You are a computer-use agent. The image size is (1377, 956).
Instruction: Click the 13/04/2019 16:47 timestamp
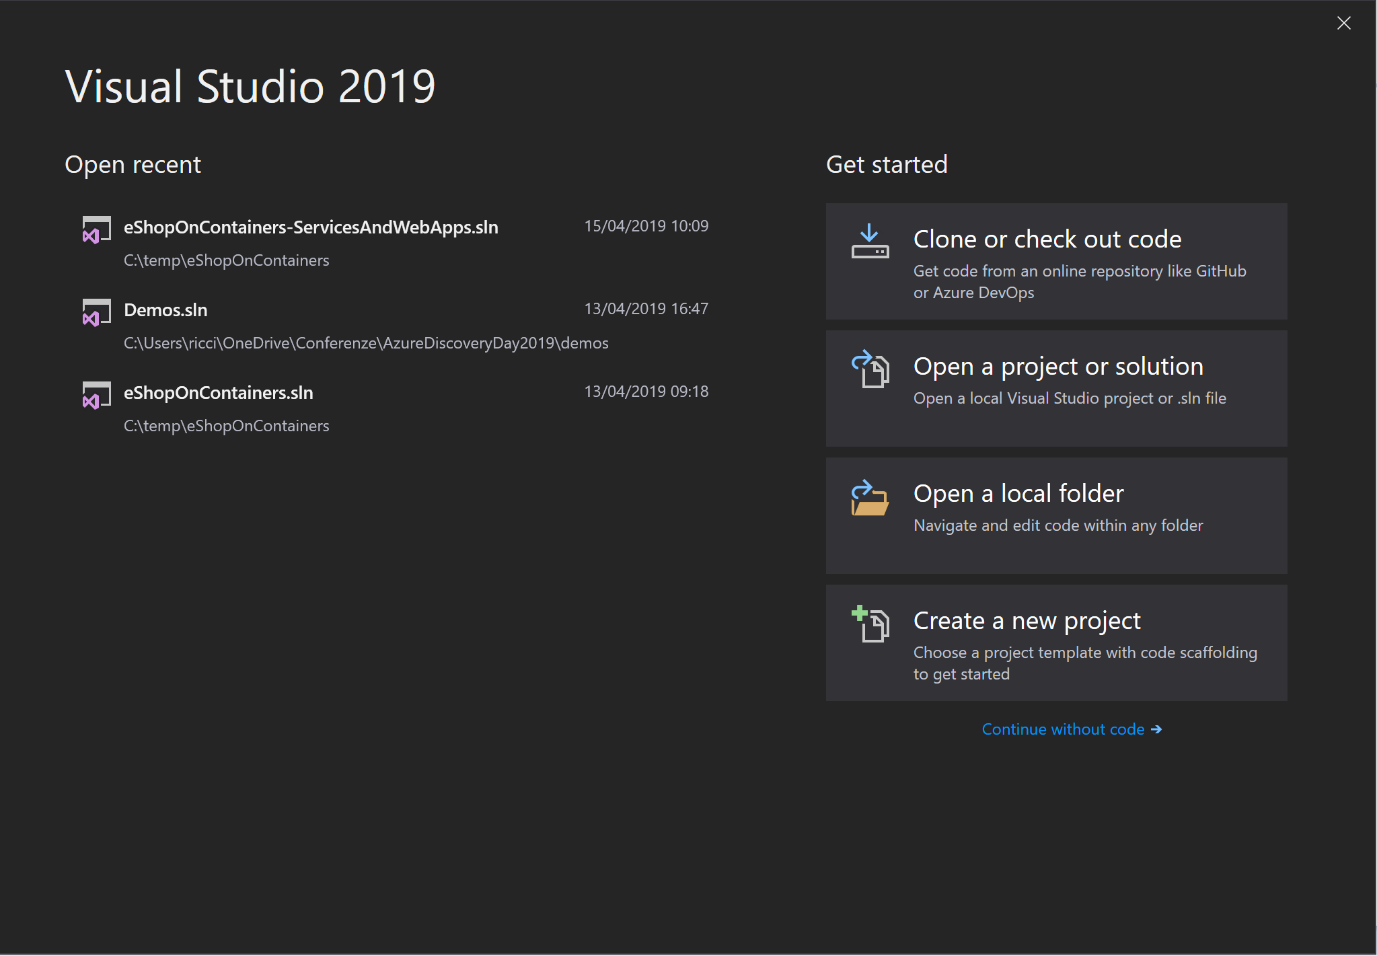pyautogui.click(x=646, y=309)
